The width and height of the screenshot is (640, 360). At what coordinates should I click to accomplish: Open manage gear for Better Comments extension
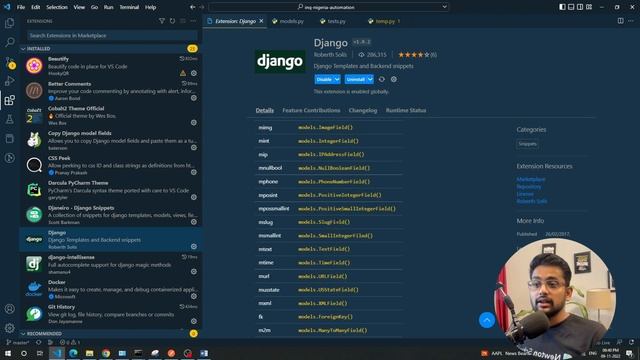pos(194,98)
